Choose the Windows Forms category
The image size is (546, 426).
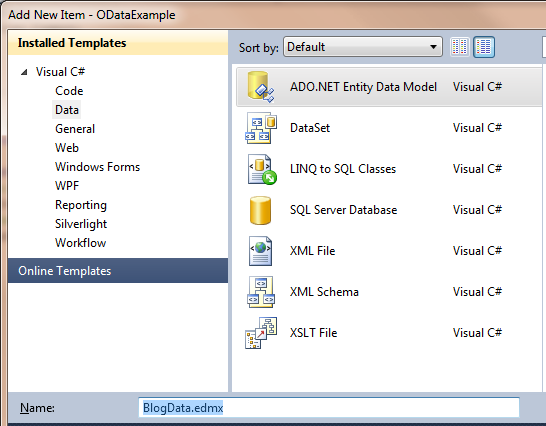pos(98,167)
